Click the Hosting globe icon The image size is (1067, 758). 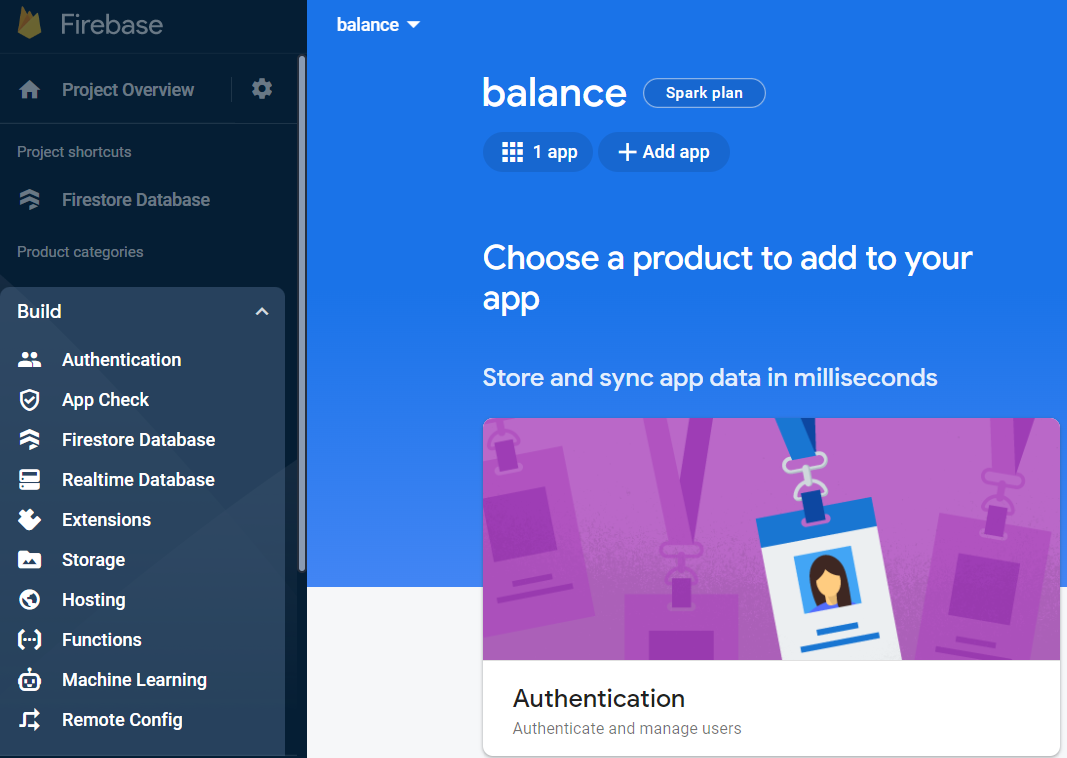coord(29,599)
